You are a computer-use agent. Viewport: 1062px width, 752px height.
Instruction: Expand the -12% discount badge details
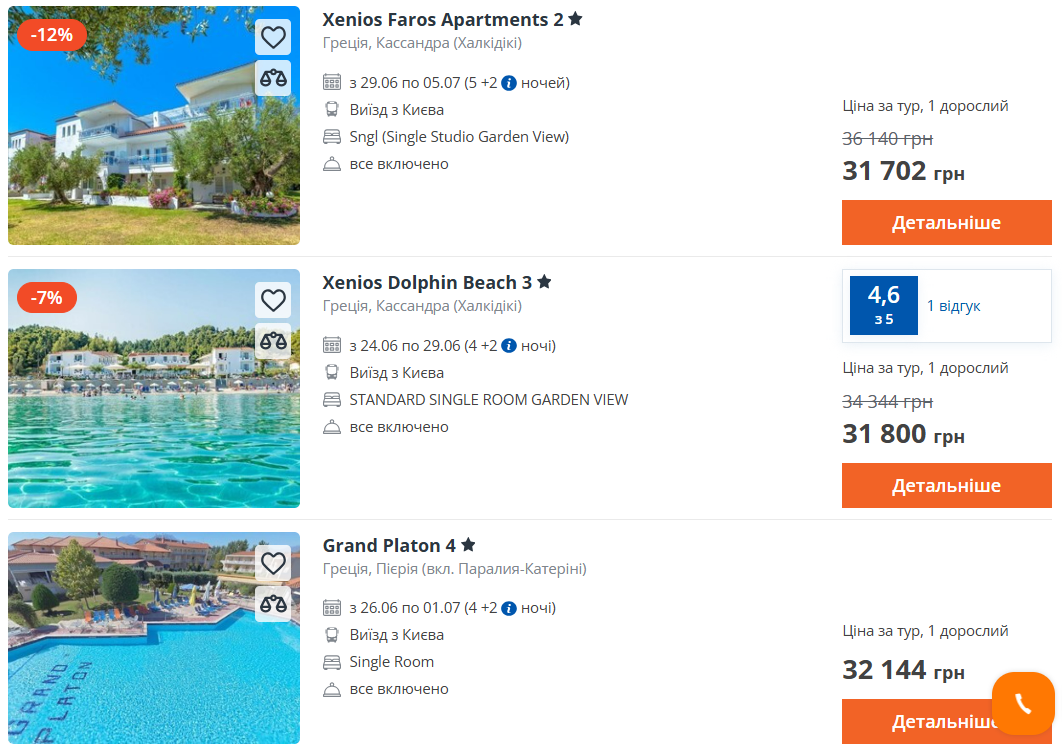click(x=51, y=34)
